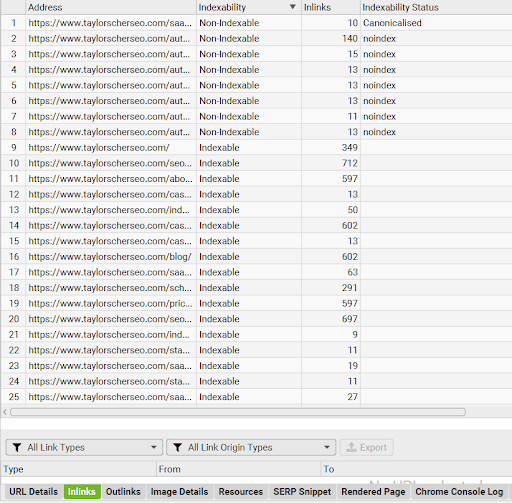Show the Rendered Page tab
Viewport: 512px width, 503px height.
click(373, 492)
